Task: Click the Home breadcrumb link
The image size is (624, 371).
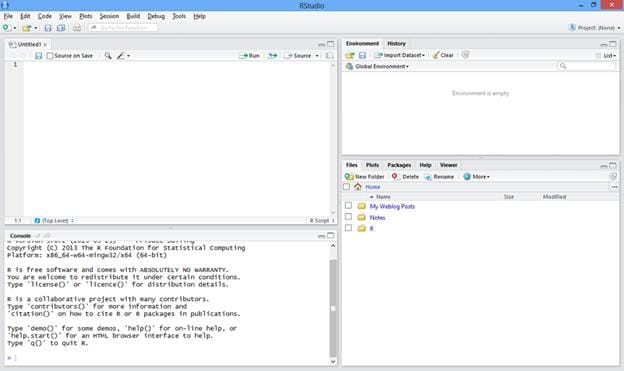Action: [x=373, y=187]
